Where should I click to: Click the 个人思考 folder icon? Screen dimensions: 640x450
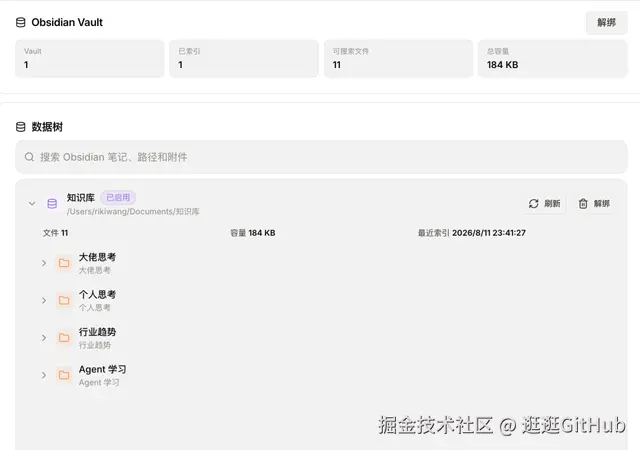coord(64,301)
